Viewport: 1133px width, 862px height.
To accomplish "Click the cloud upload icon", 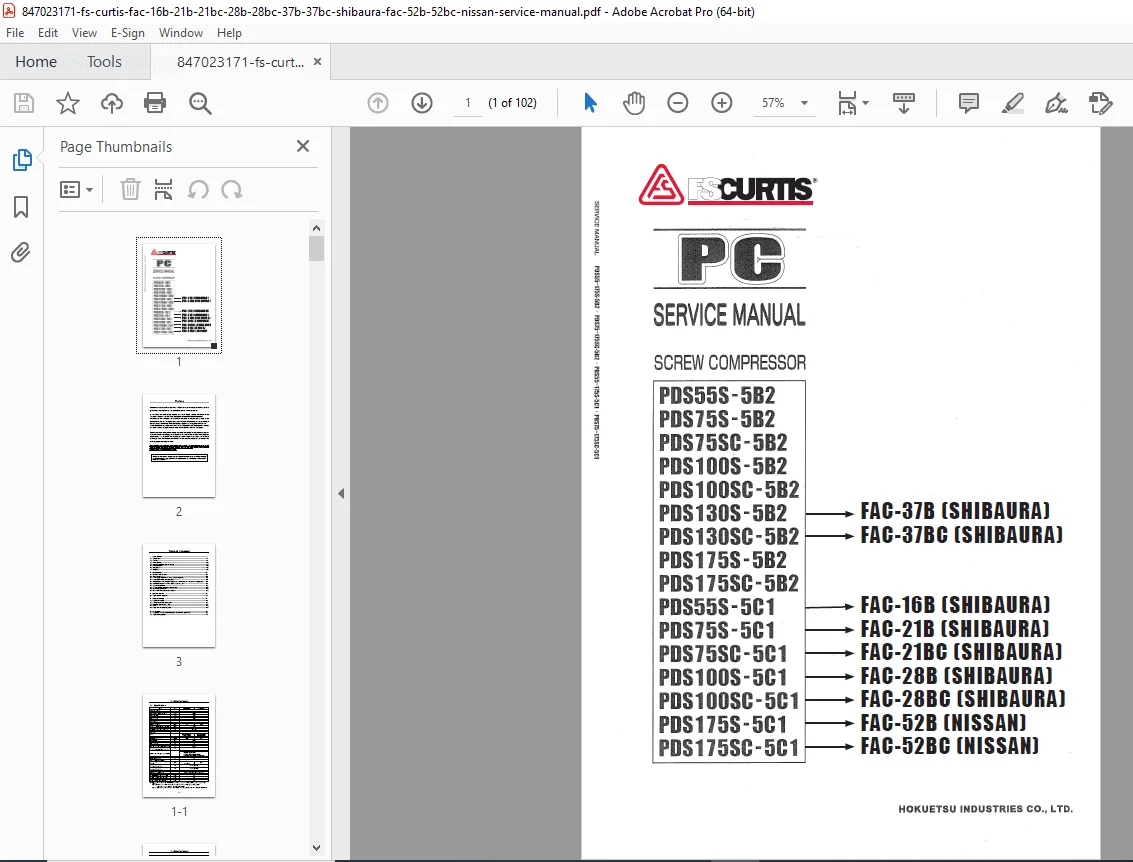I will click(111, 103).
